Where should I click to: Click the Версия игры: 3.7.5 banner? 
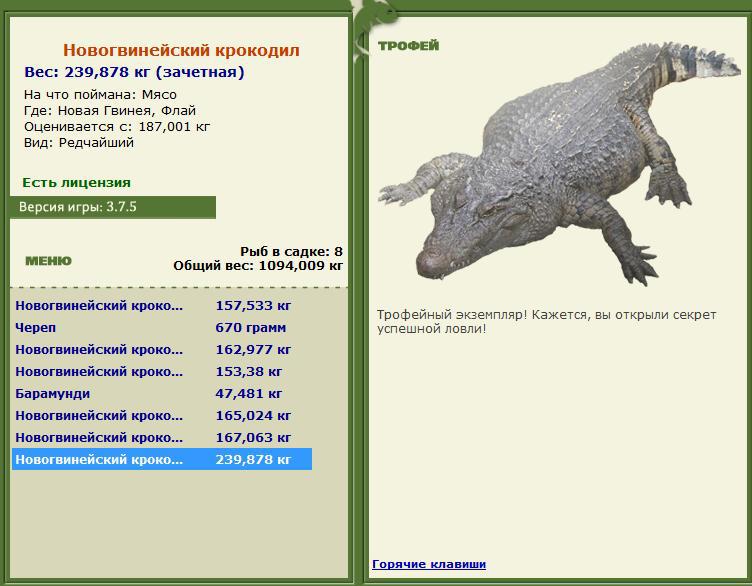coord(113,207)
